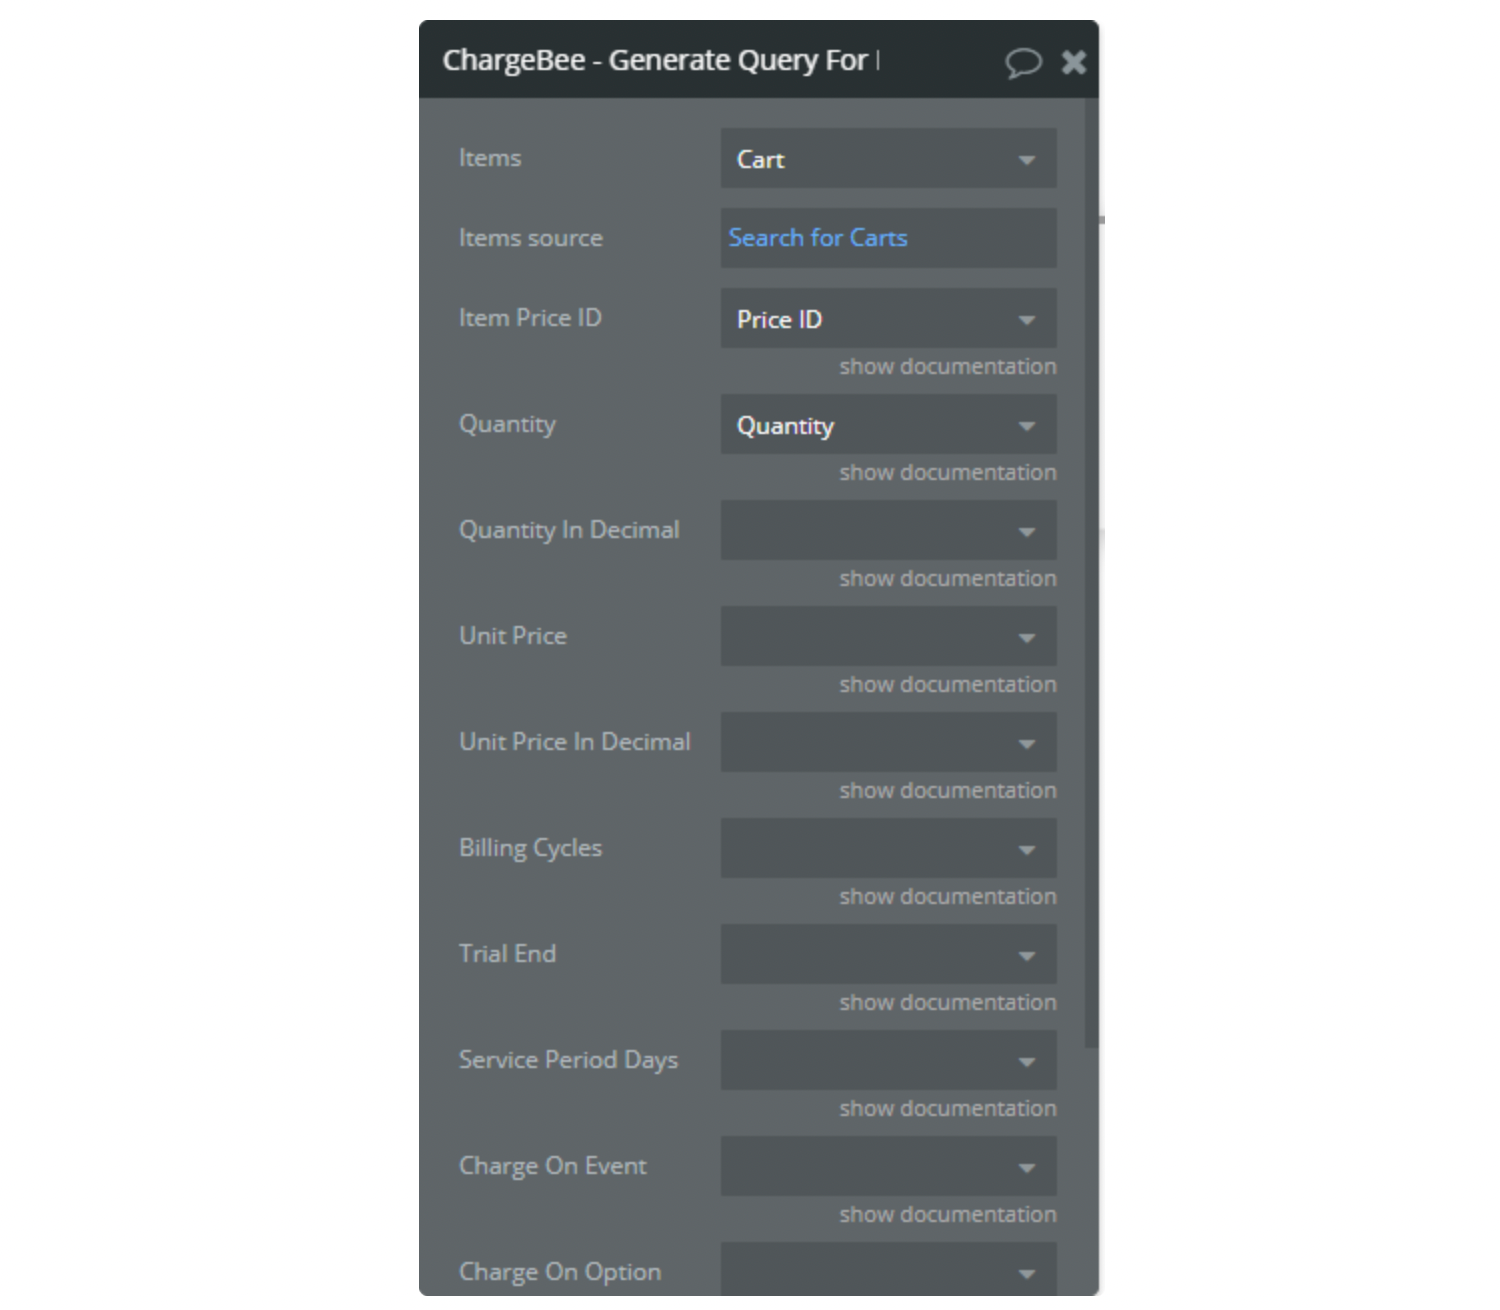Show documentation for Quantity In Decimal
Image resolution: width=1500 pixels, height=1310 pixels.
coord(947,579)
